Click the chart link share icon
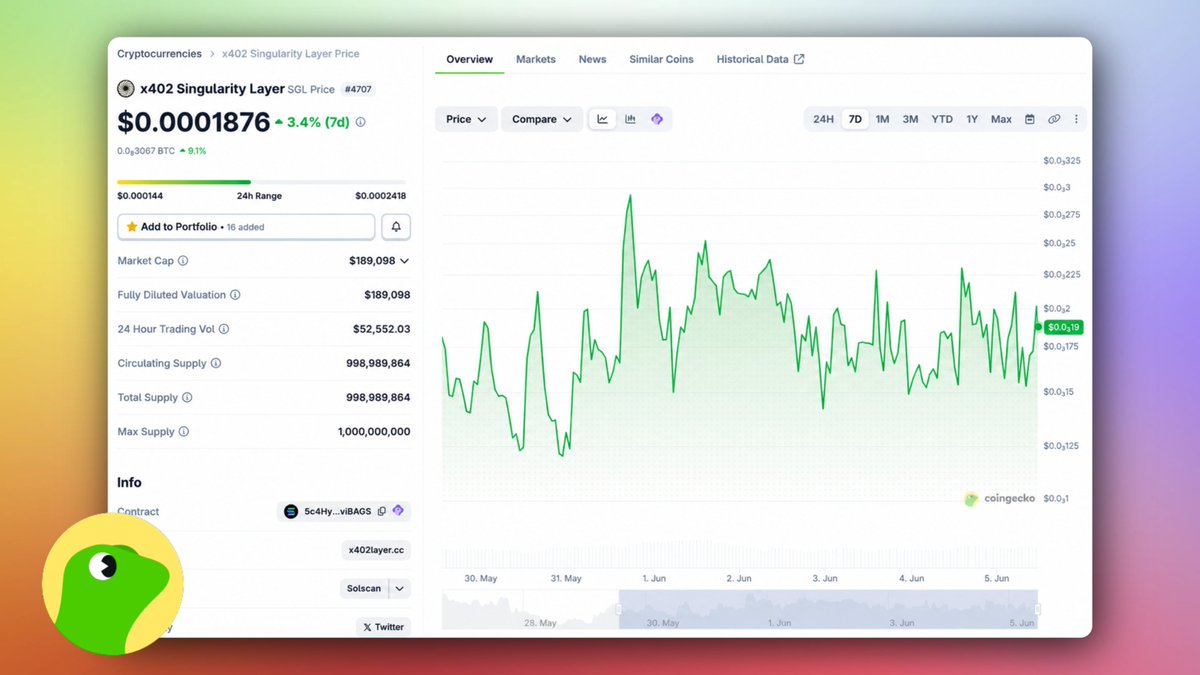Screen dimensions: 1200x675 pyautogui.click(x=1054, y=119)
